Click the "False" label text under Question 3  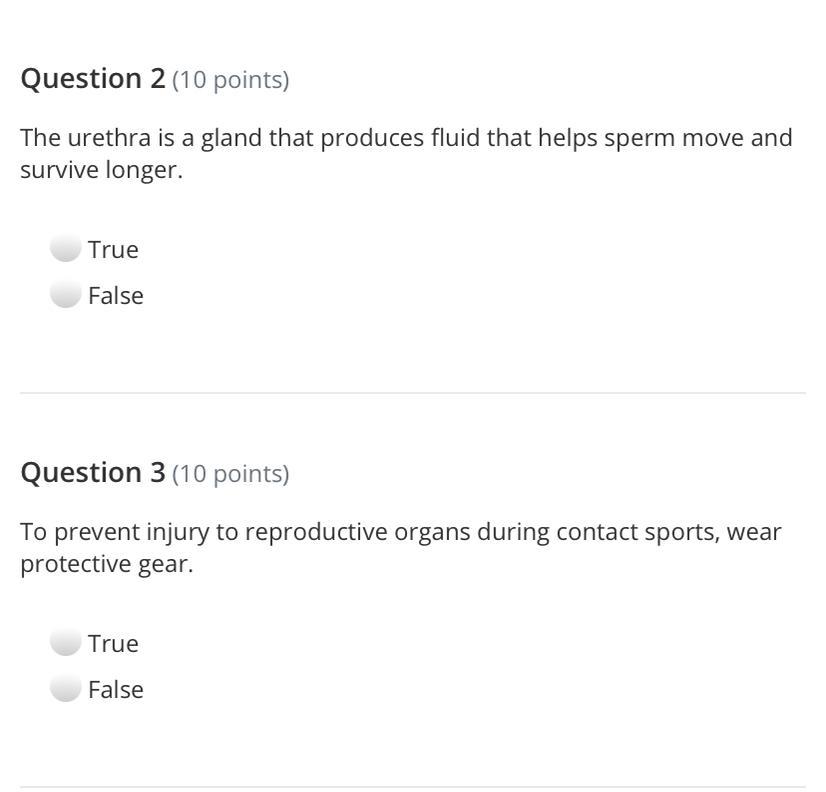point(116,689)
